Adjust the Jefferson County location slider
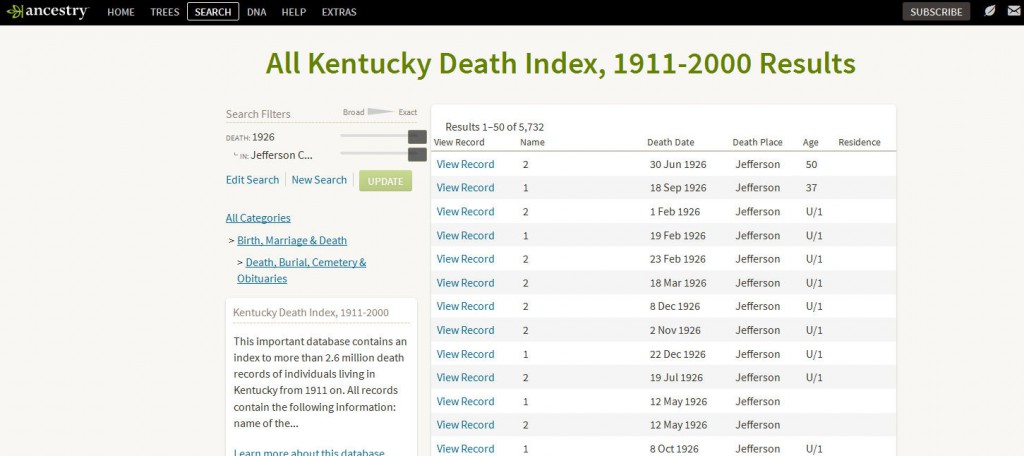The height and width of the screenshot is (456, 1024). pos(417,154)
